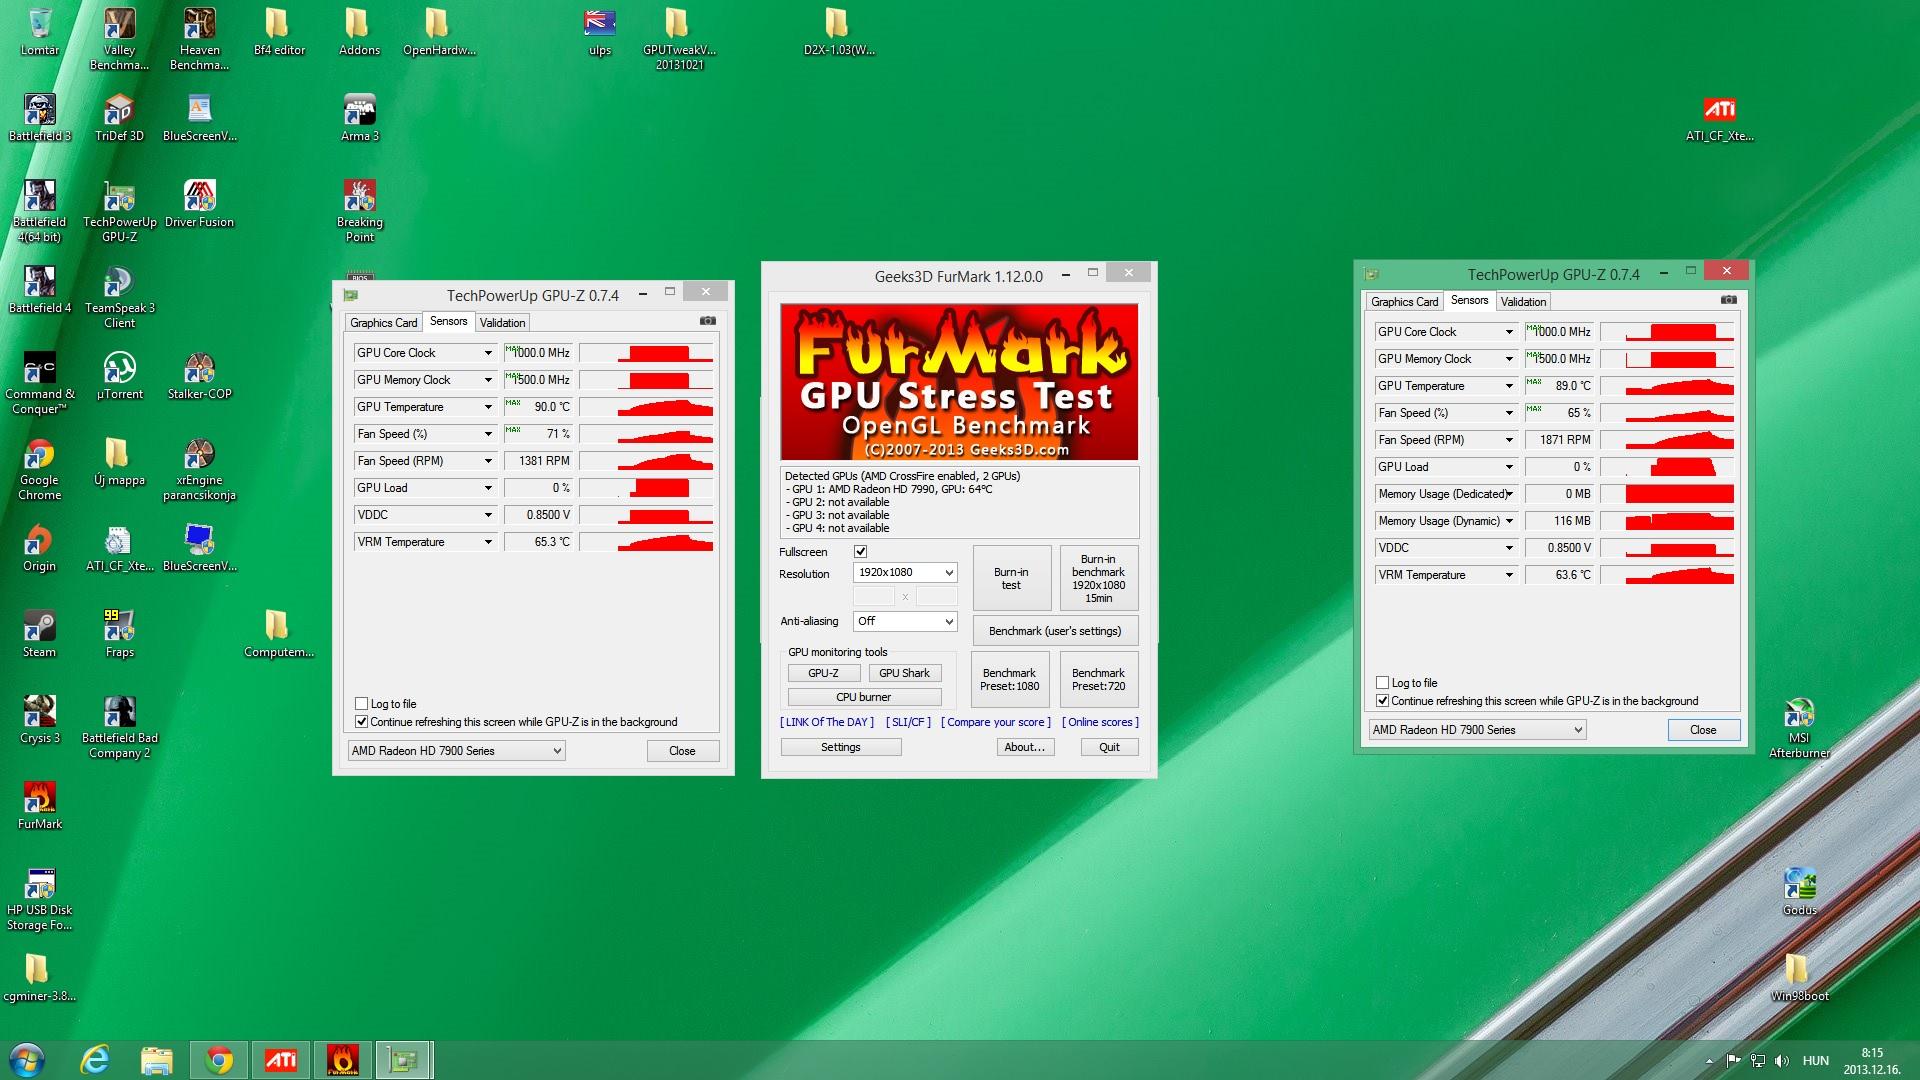The height and width of the screenshot is (1080, 1920).
Task: Open FurMark Anti-aliasing dropdown
Action: point(905,622)
